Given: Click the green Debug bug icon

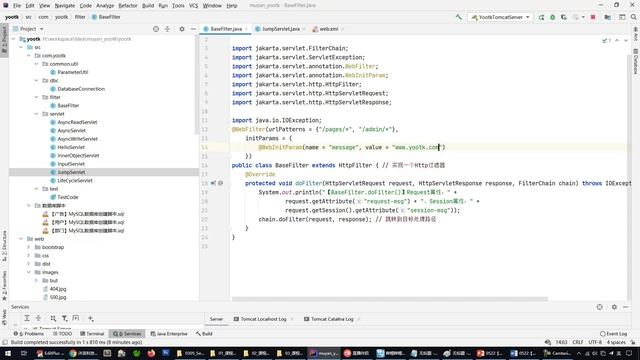Looking at the screenshot, I should 553,17.
